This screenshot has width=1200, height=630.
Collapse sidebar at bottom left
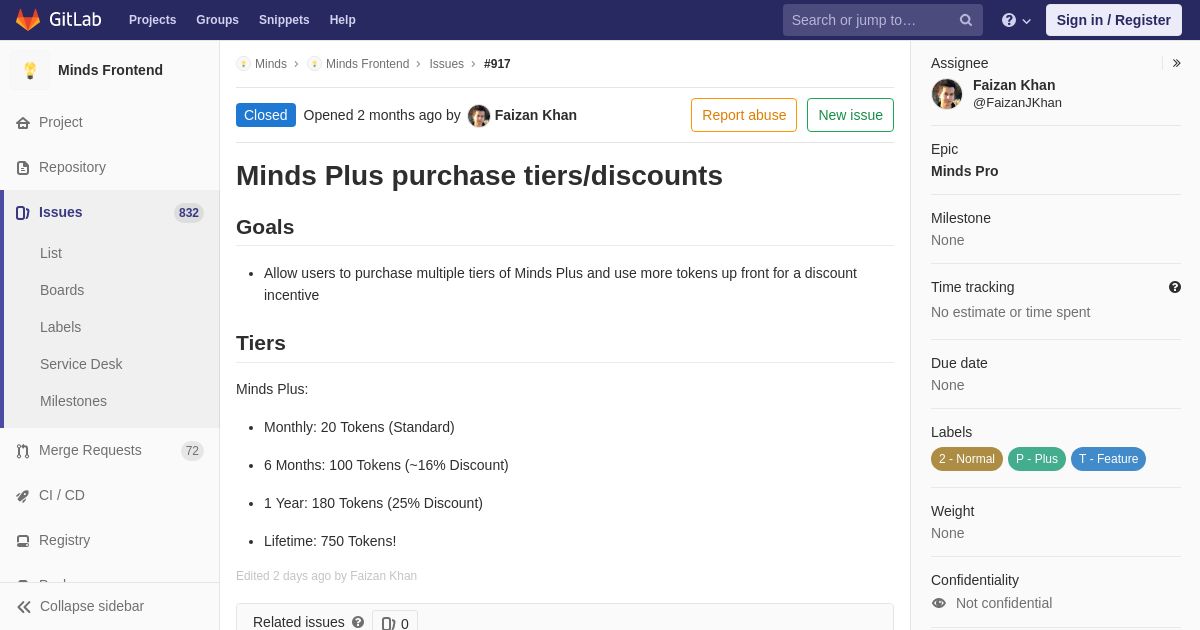pyautogui.click(x=110, y=606)
